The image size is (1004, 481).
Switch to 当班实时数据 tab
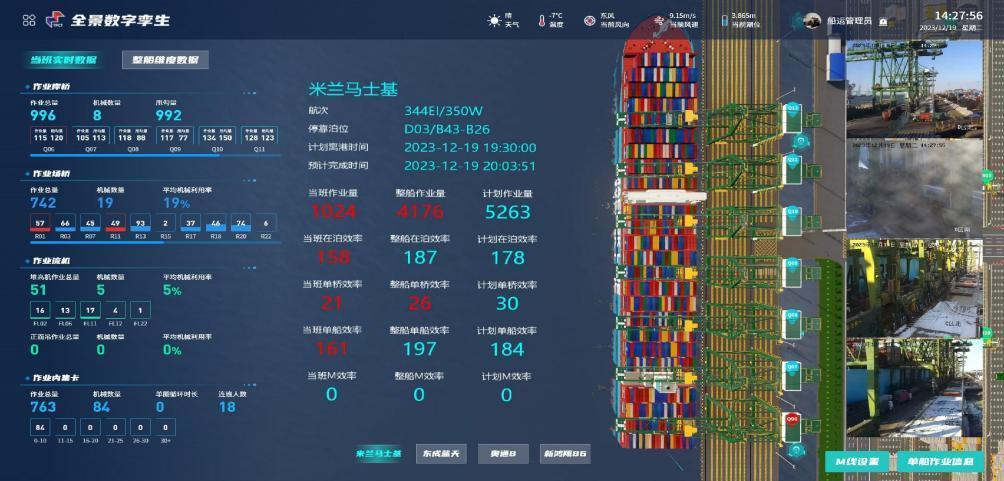(63, 60)
